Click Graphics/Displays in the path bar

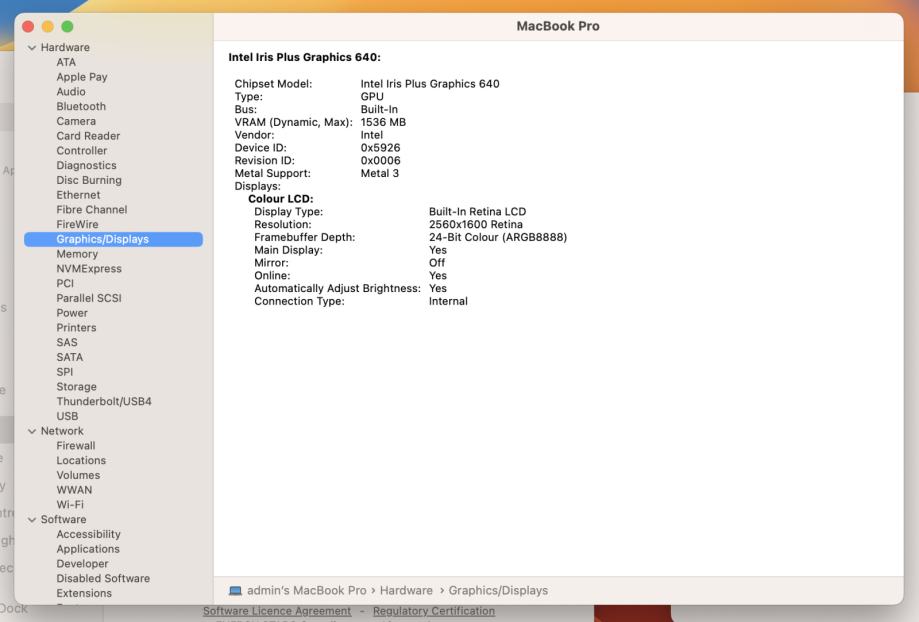pyautogui.click(x=498, y=590)
